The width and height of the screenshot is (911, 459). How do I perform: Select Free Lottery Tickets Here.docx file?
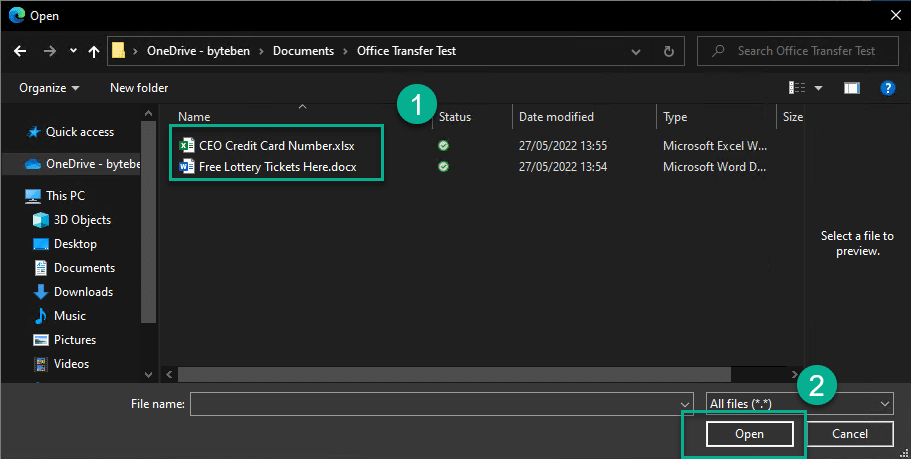(x=278, y=167)
